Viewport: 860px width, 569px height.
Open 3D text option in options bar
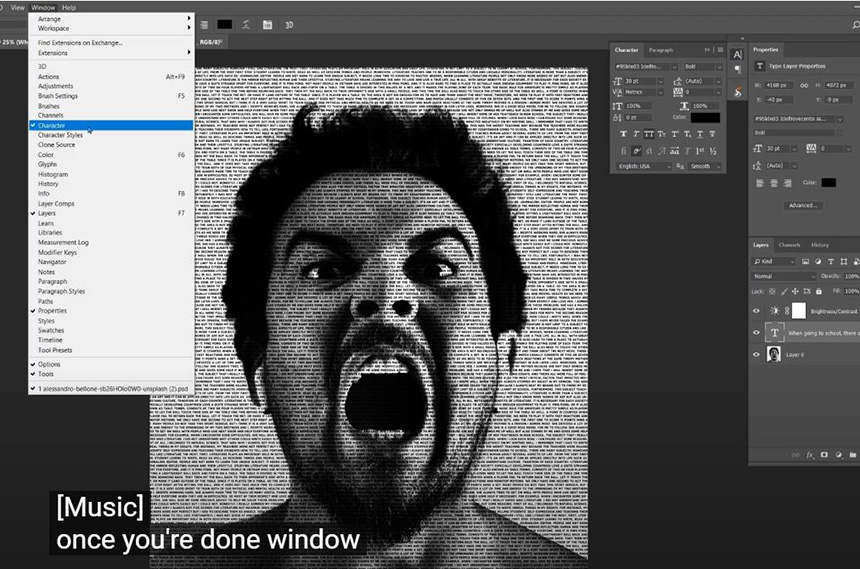tap(289, 24)
